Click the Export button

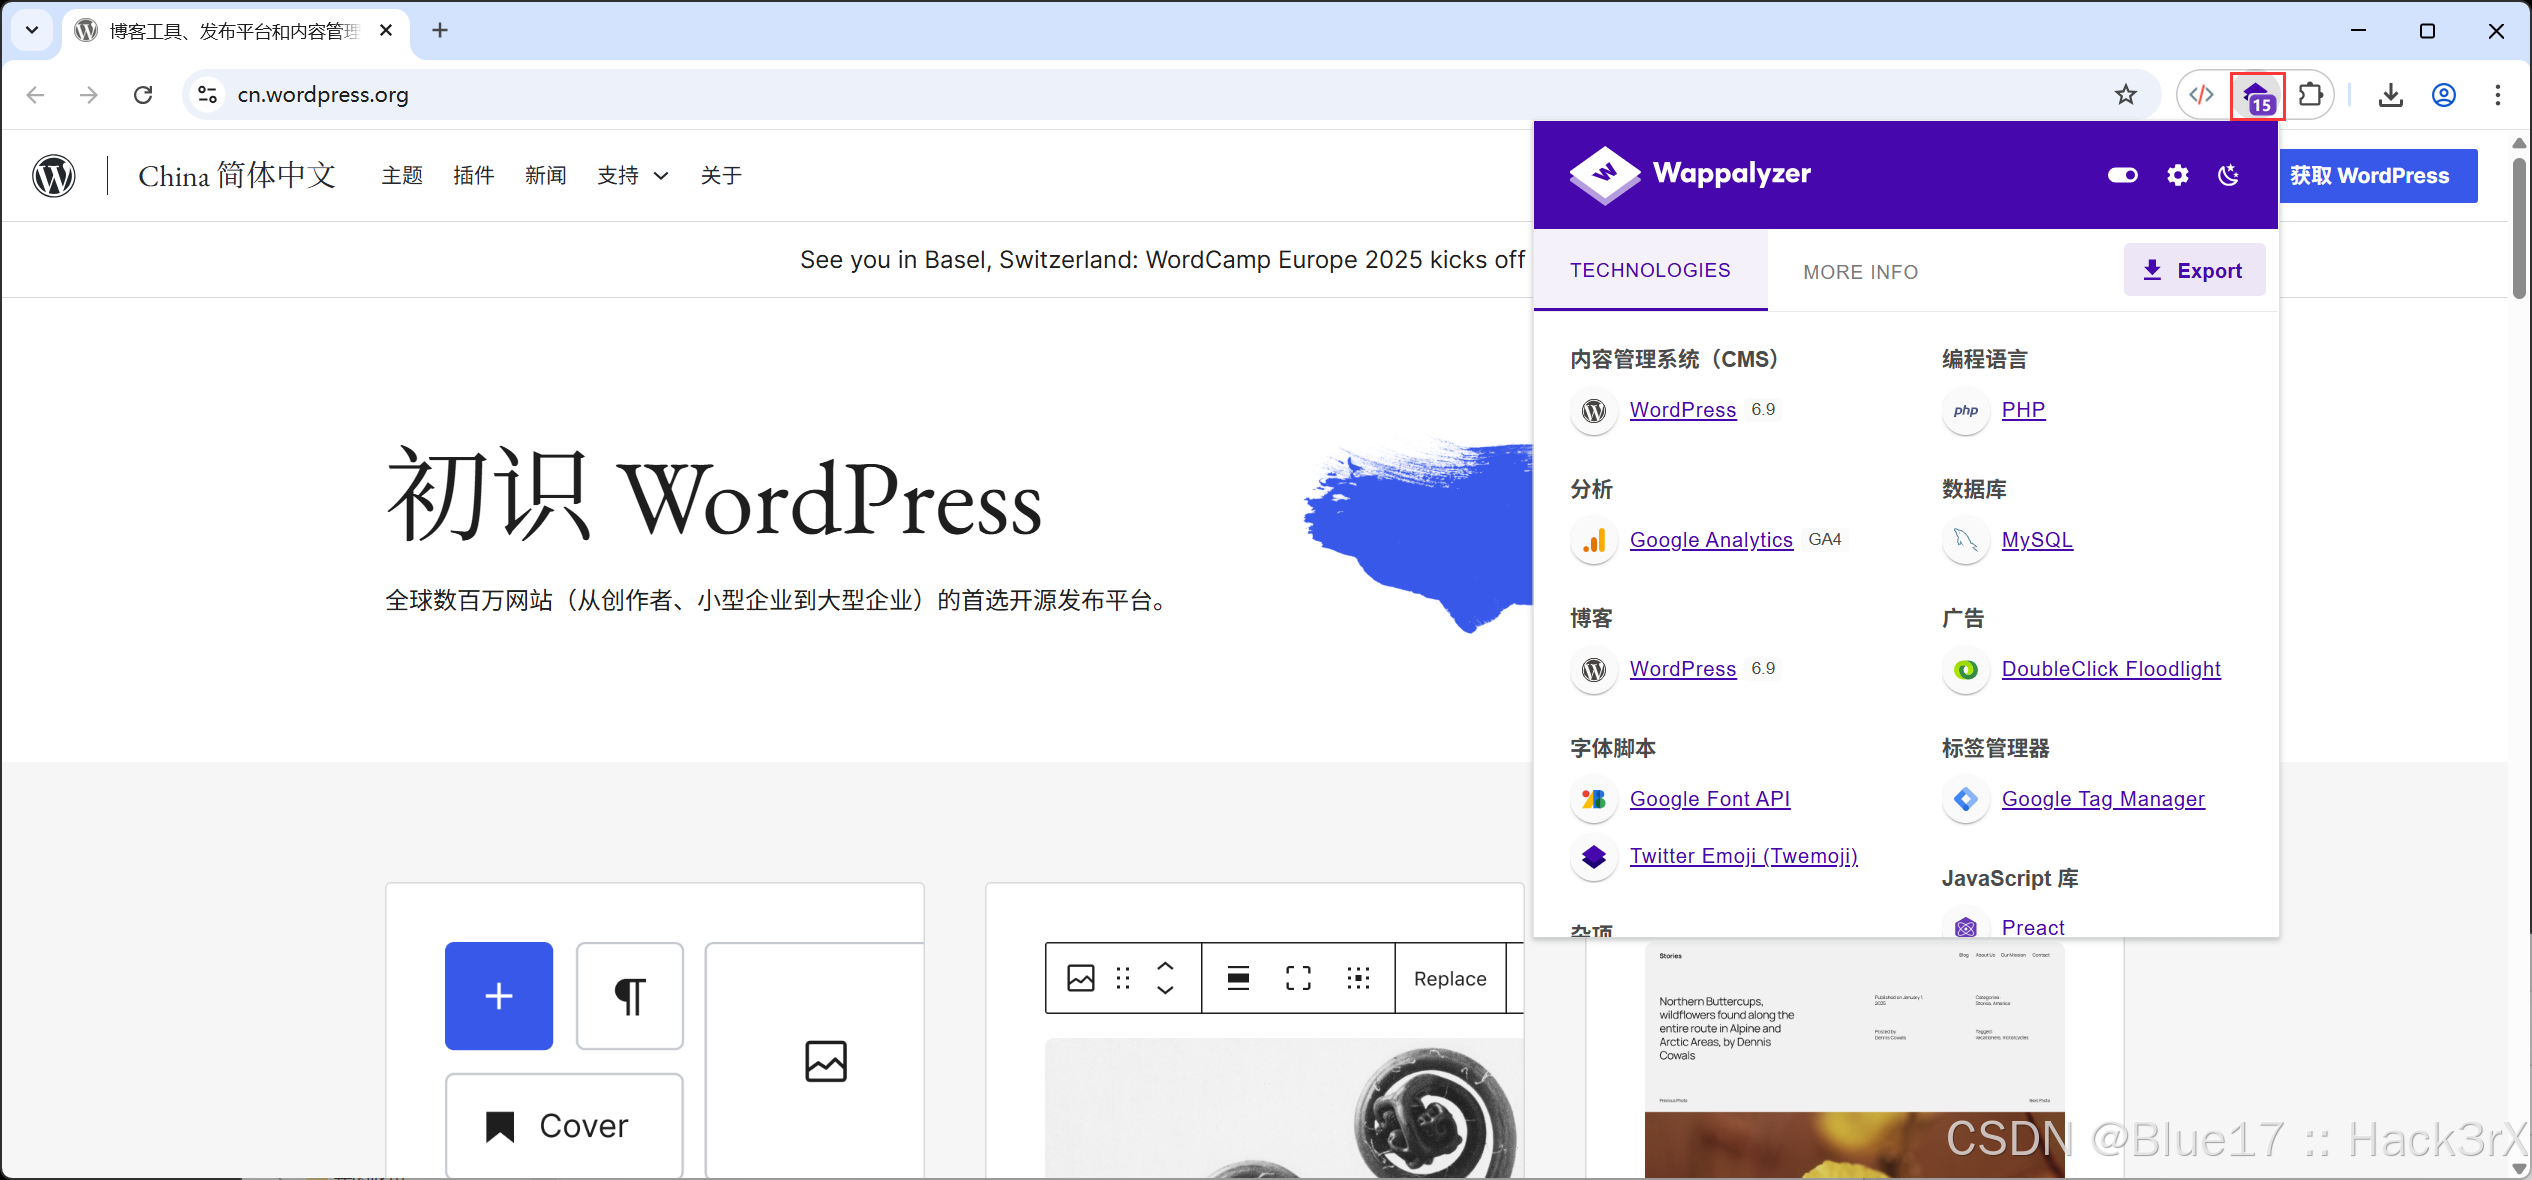[2193, 271]
